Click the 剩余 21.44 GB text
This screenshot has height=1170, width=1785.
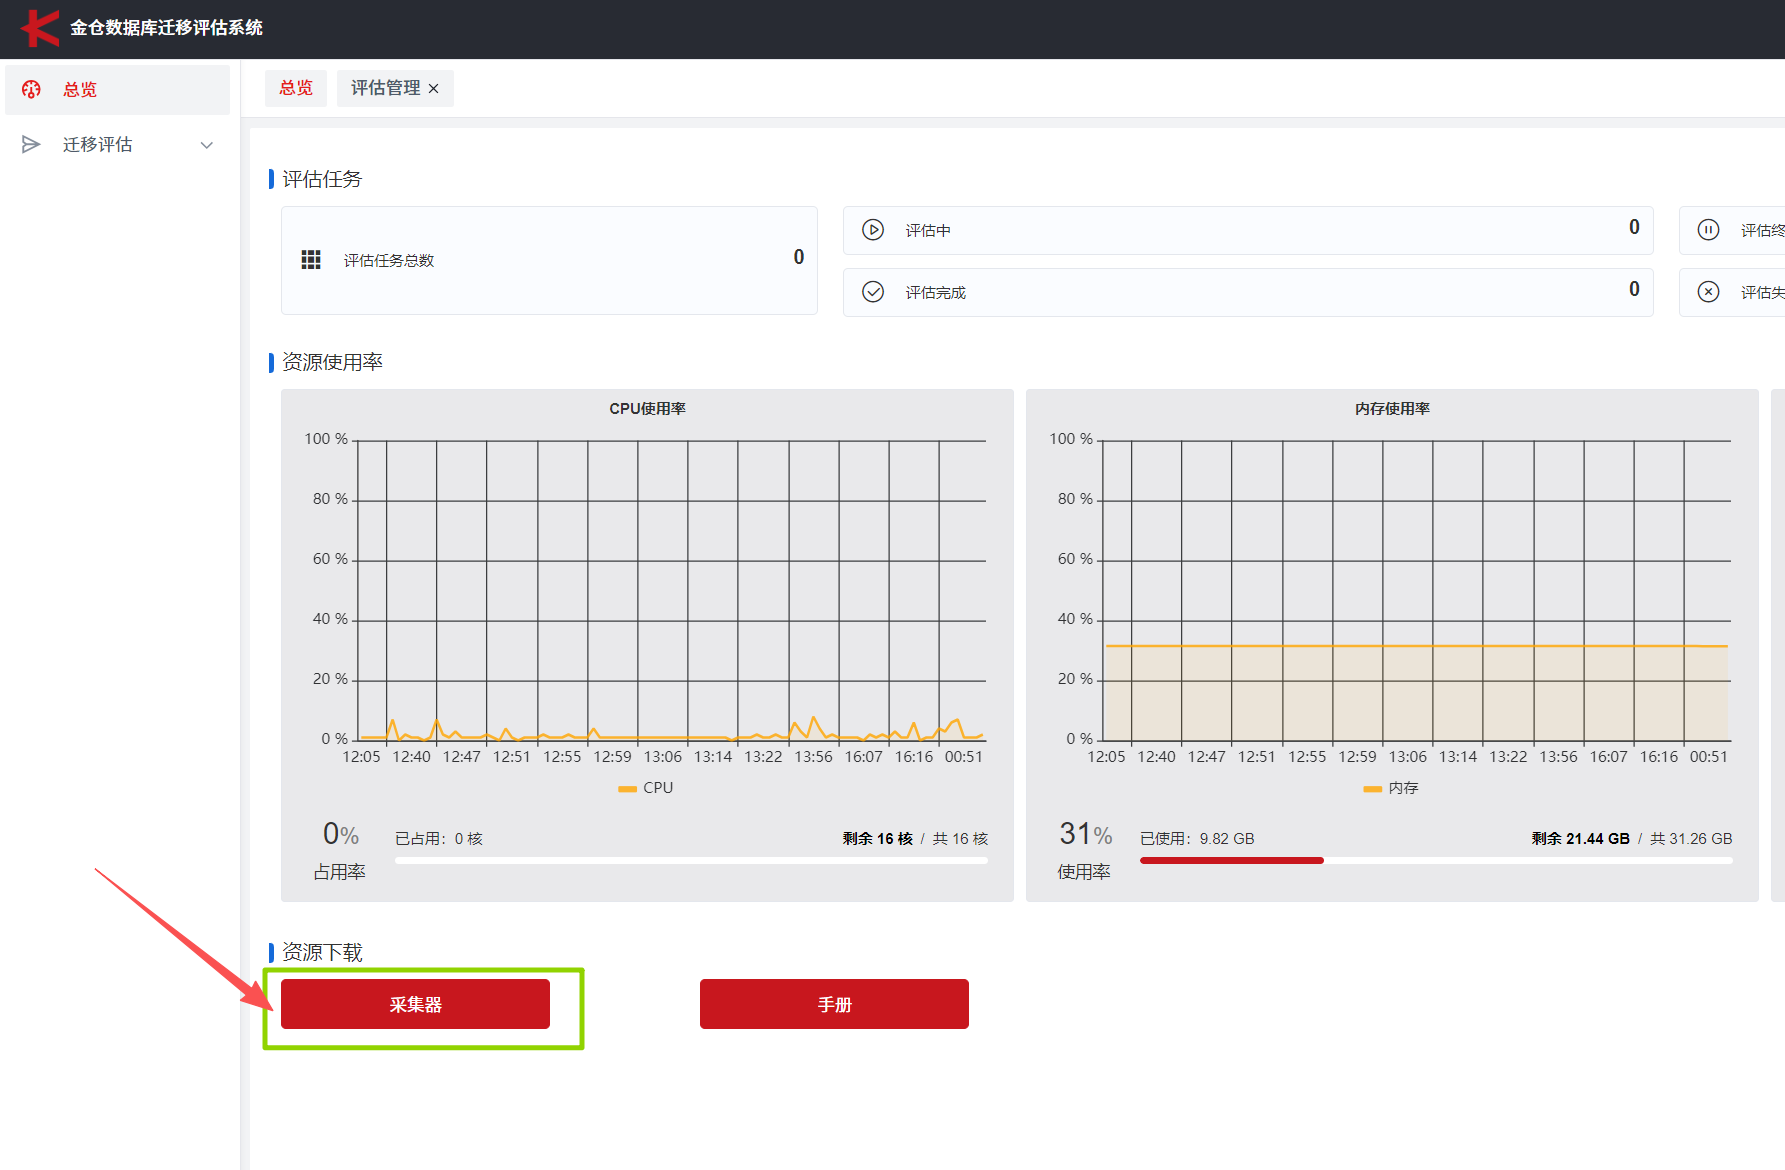coord(1580,838)
